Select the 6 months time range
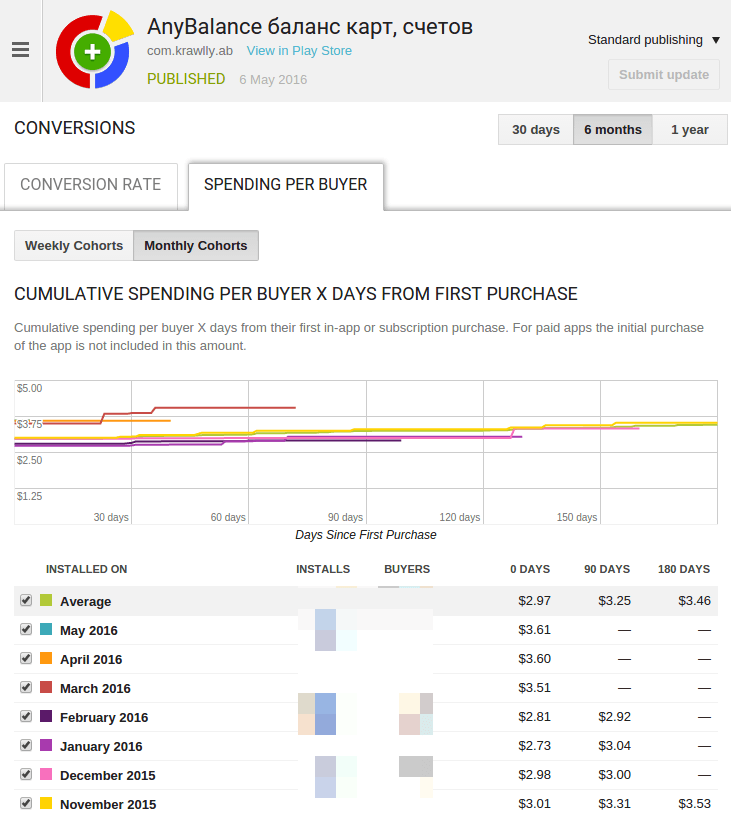 tap(612, 130)
